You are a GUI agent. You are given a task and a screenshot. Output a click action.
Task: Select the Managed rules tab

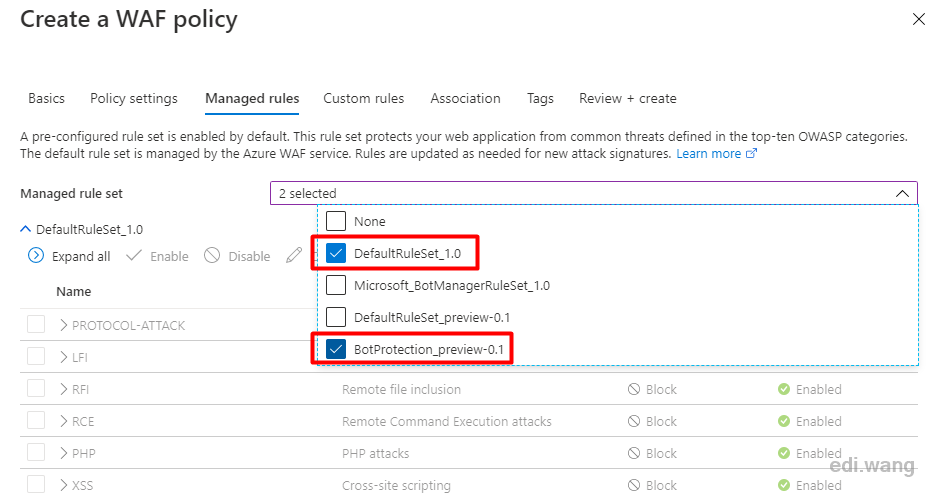click(252, 98)
